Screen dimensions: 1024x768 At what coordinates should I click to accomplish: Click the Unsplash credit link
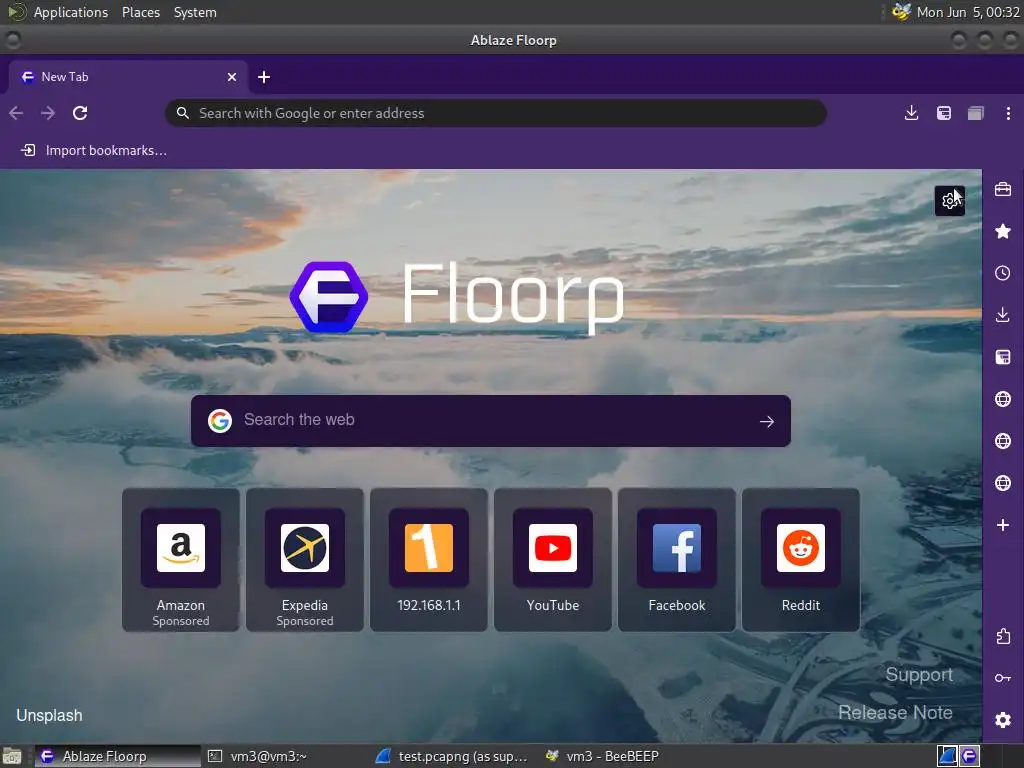(50, 715)
